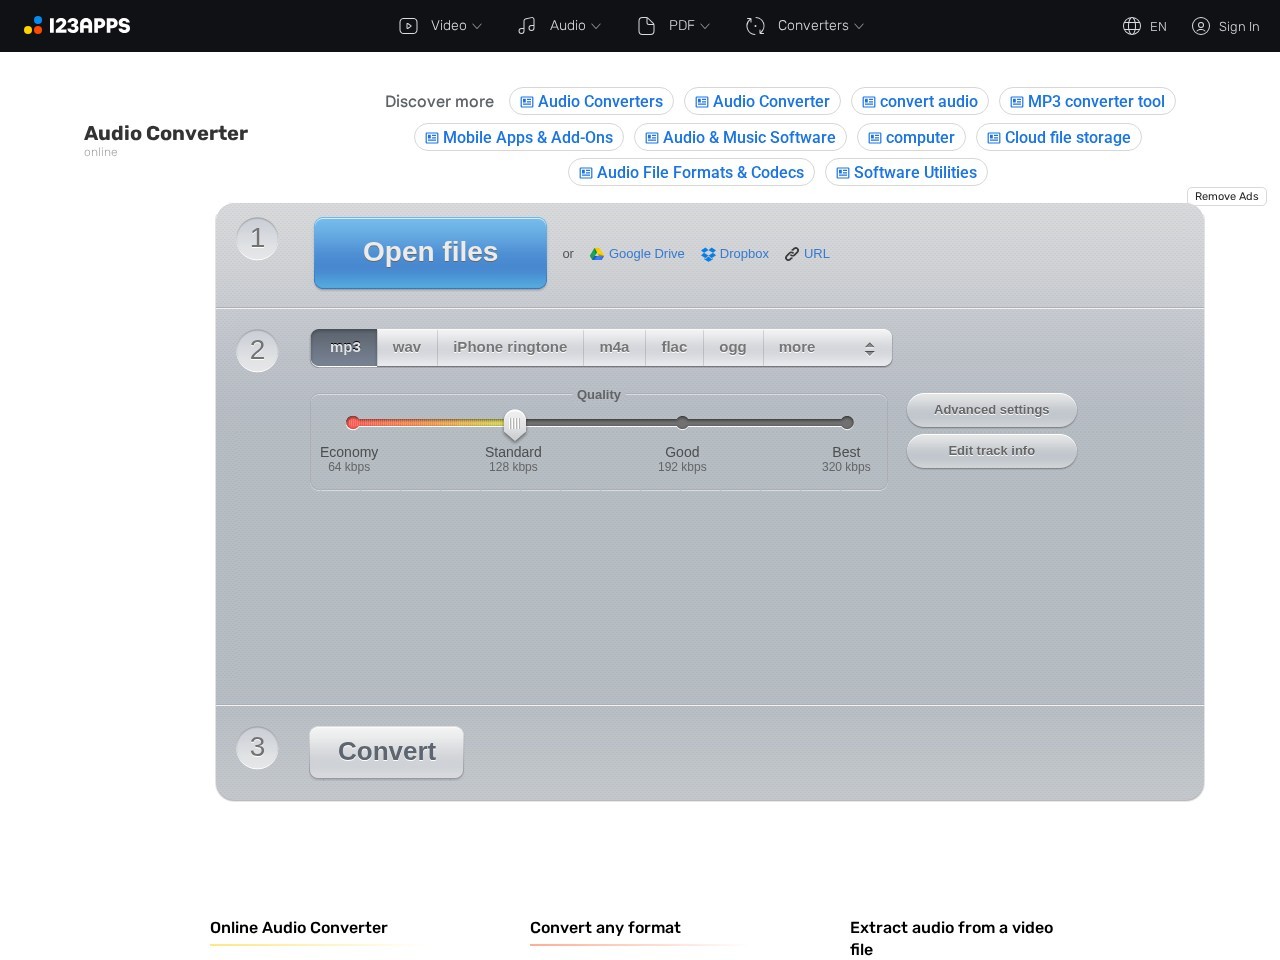
Task: Open the Dropbox link
Action: 744,254
